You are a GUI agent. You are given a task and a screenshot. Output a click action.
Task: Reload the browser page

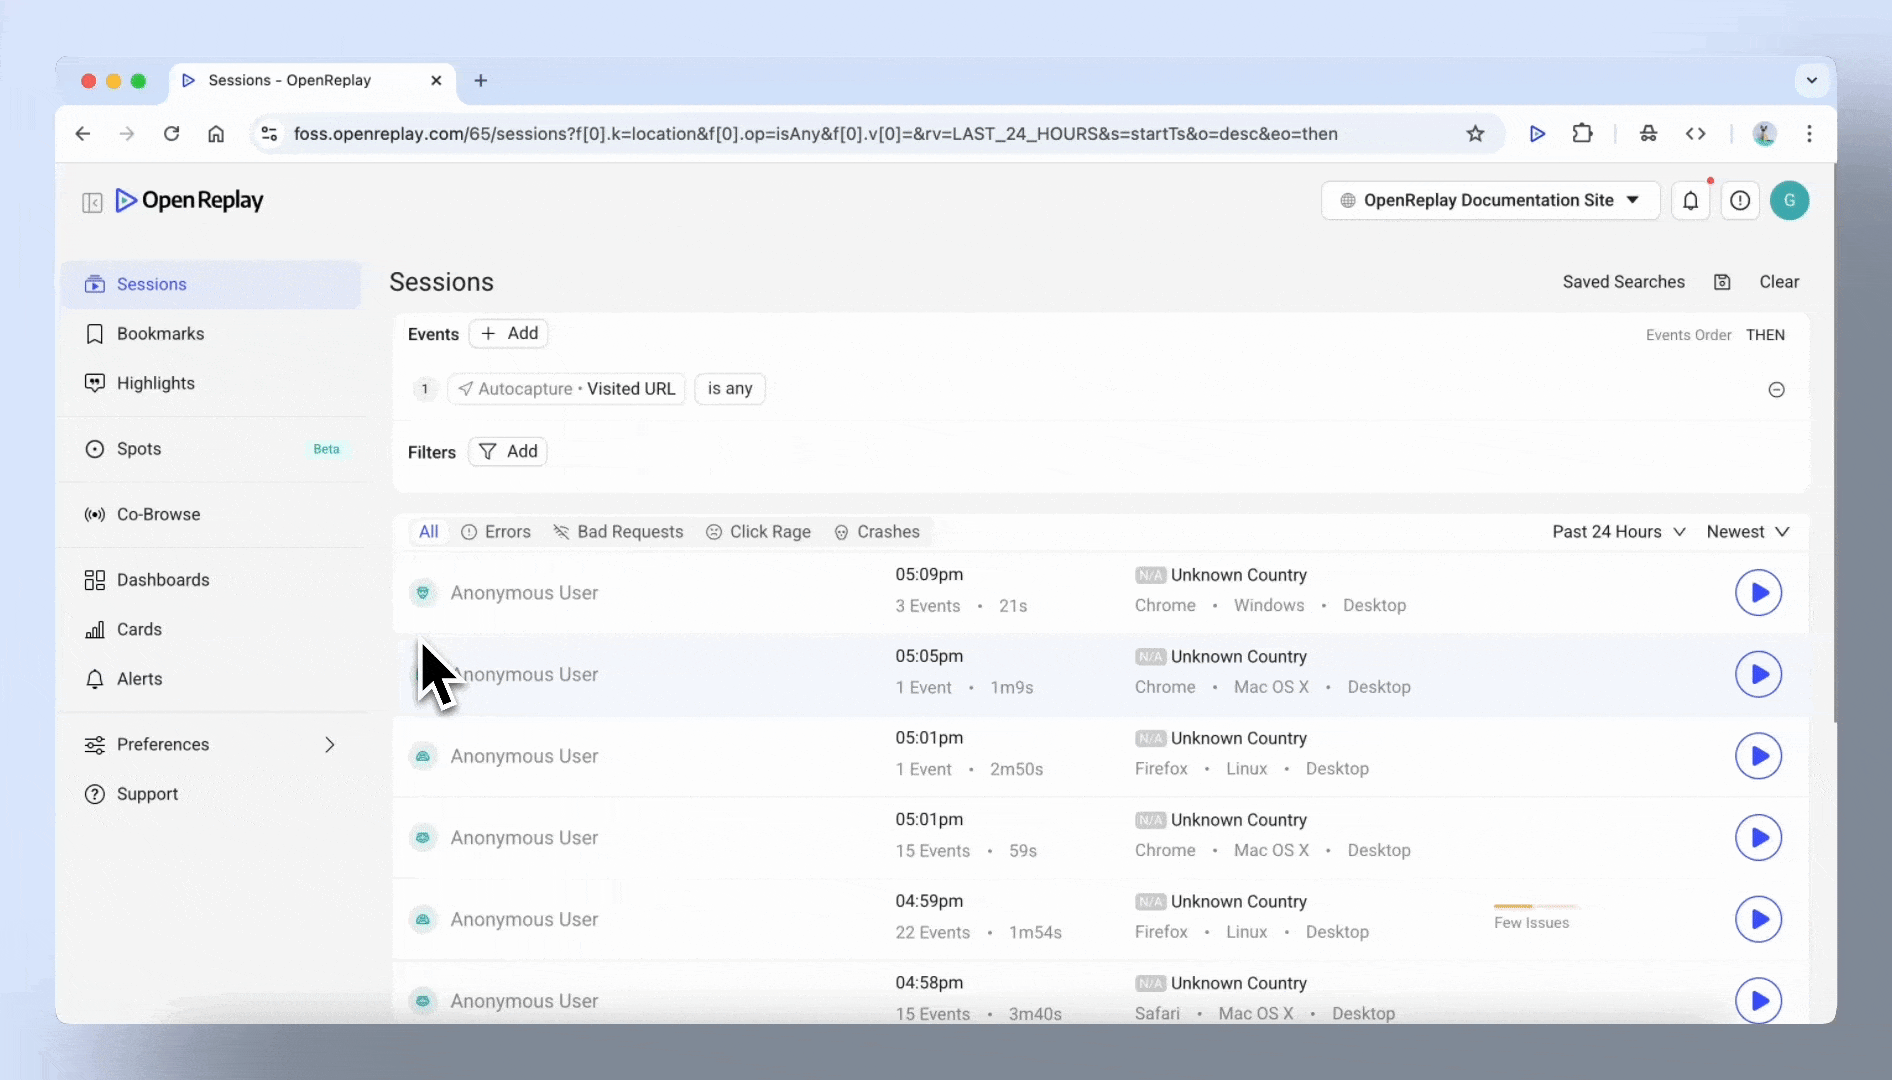click(x=171, y=134)
